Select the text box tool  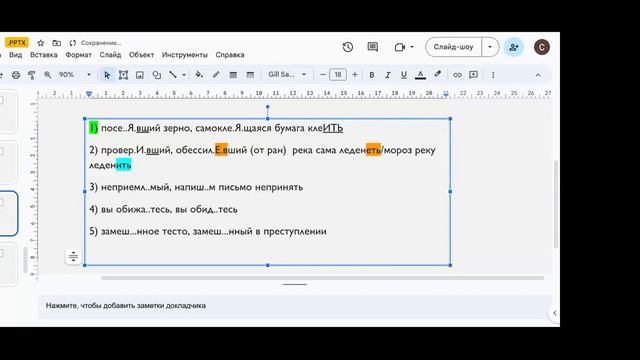tap(123, 75)
